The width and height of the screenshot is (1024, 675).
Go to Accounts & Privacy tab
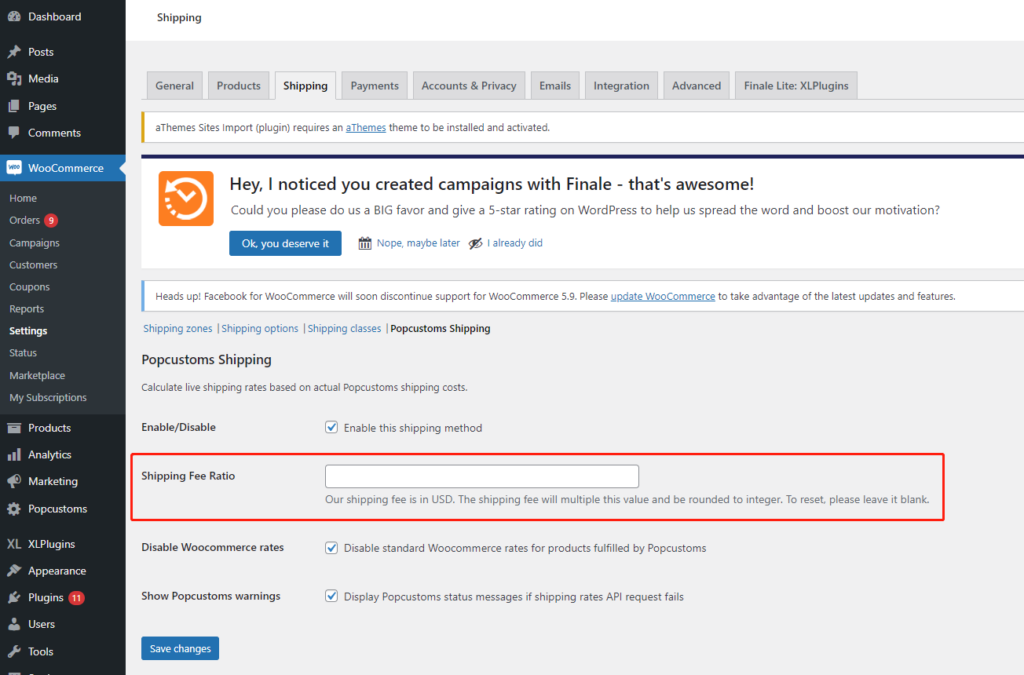point(469,86)
